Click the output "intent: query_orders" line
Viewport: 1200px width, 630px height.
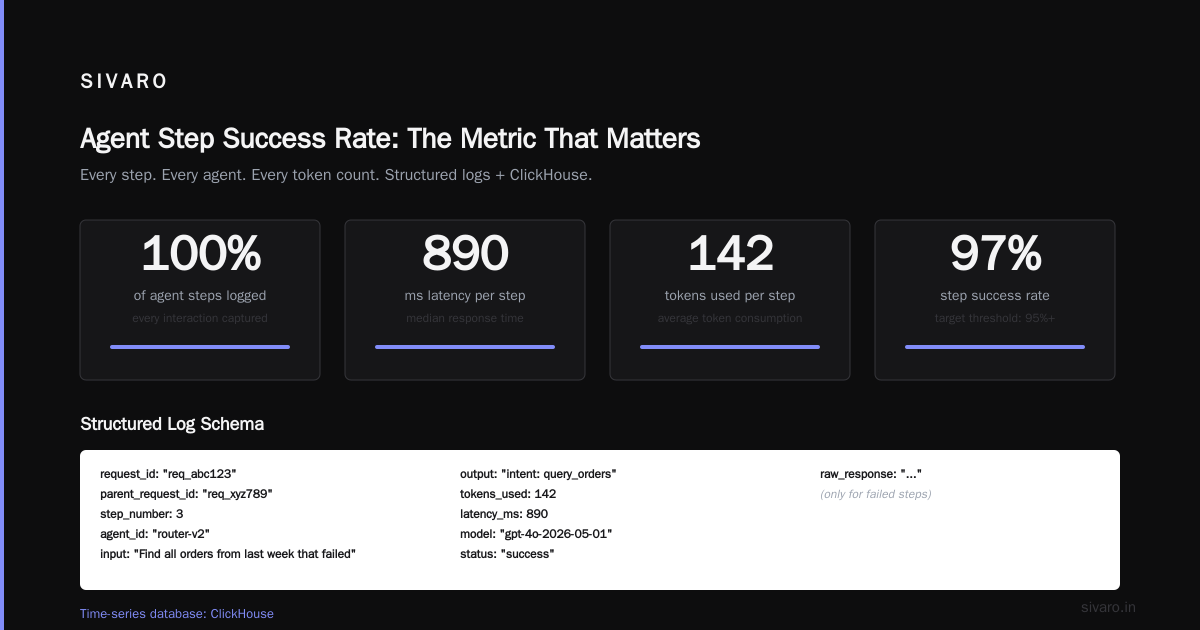pos(538,474)
